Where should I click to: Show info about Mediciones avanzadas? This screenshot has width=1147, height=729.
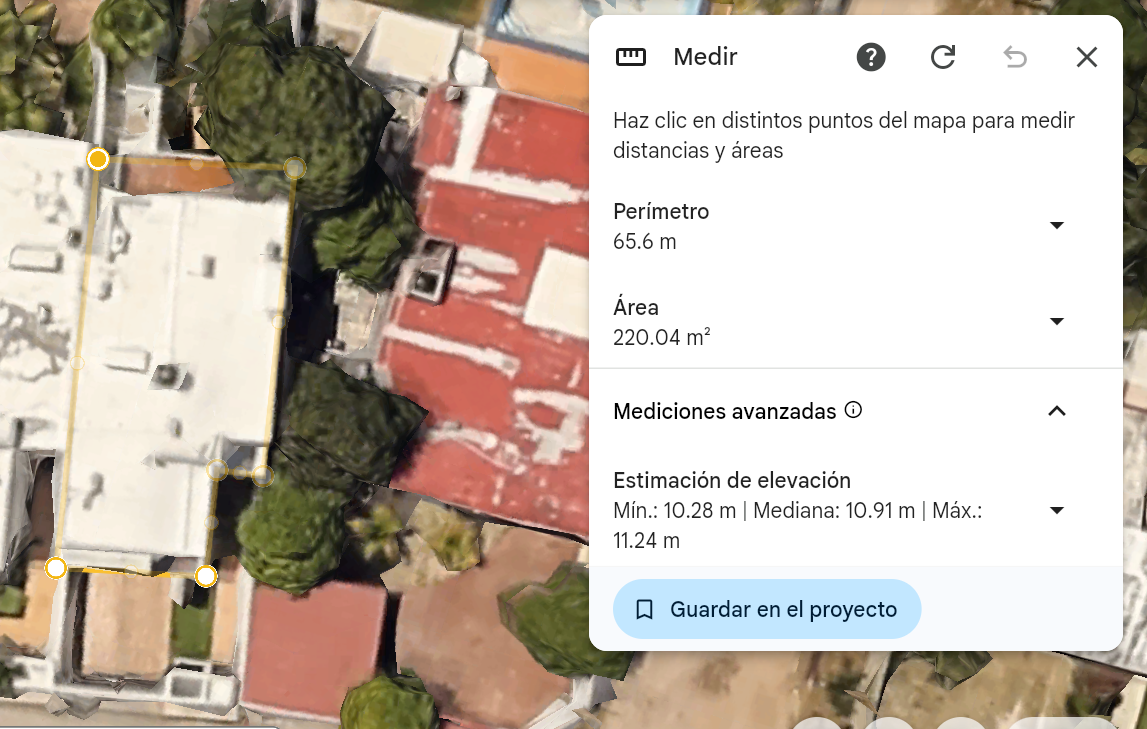[x=853, y=410]
